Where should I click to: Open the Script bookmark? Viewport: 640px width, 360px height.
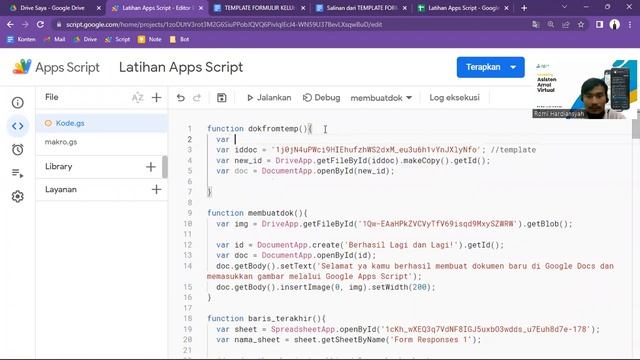(118, 39)
